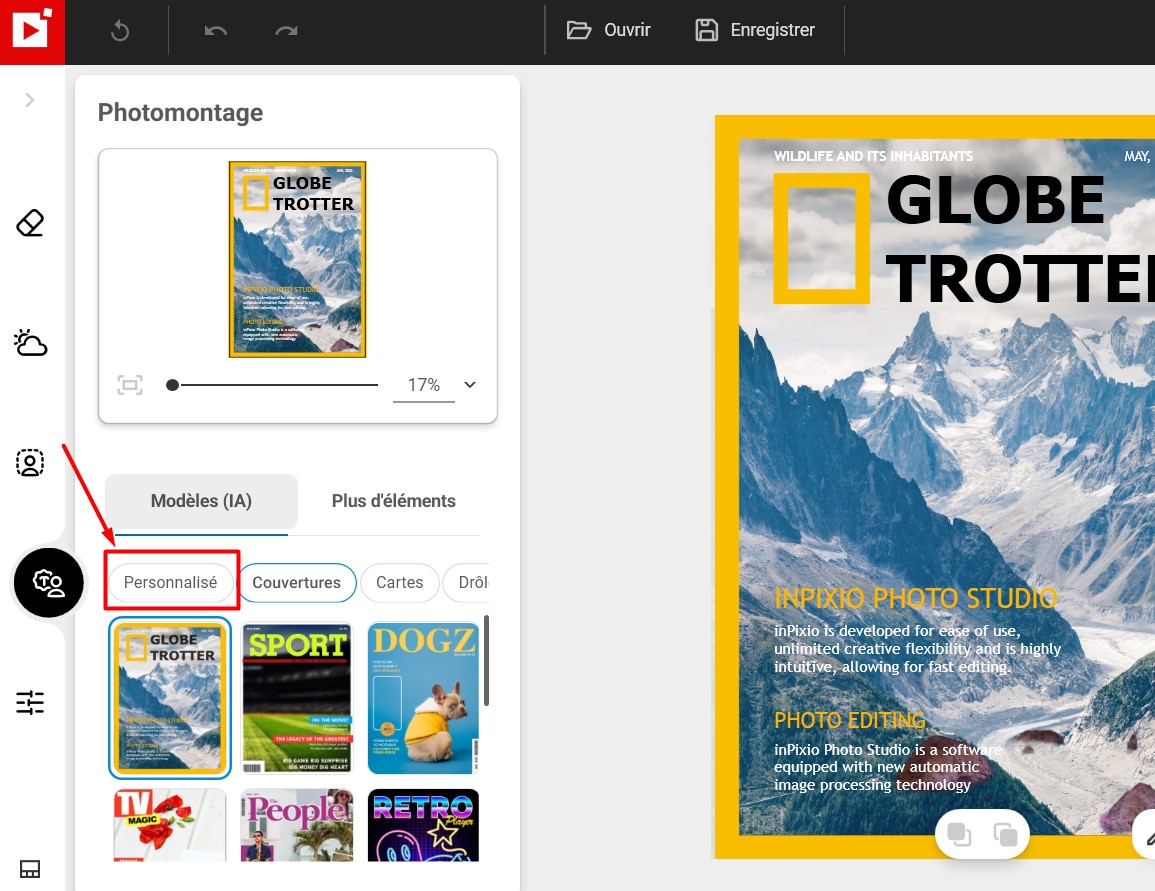
Task: Click the zoom slider handle
Action: click(172, 385)
